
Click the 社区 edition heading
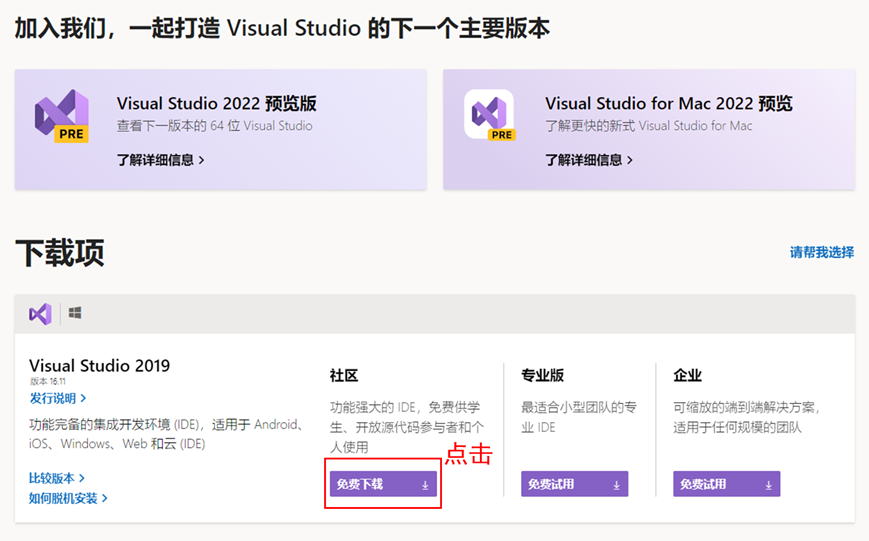pyautogui.click(x=344, y=375)
